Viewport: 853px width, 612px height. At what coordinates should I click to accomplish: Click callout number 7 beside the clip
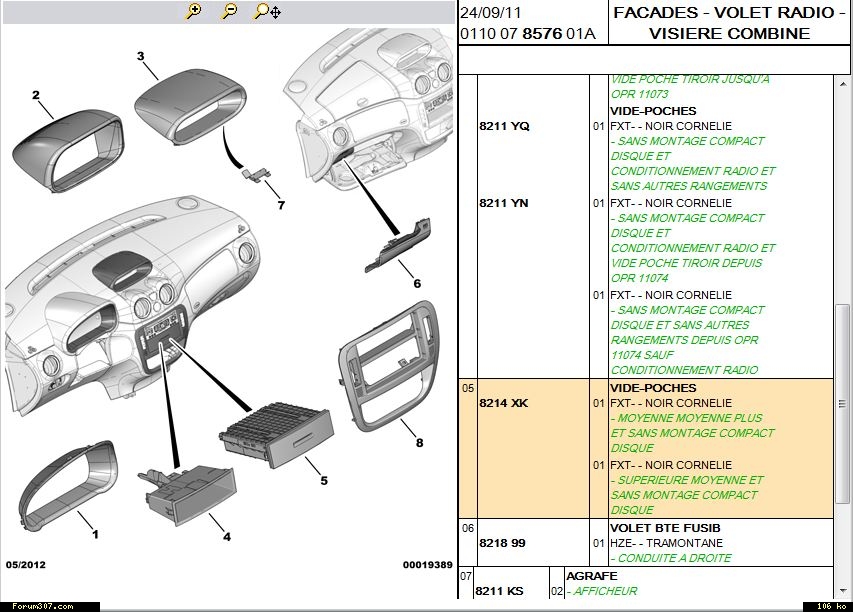pyautogui.click(x=281, y=205)
